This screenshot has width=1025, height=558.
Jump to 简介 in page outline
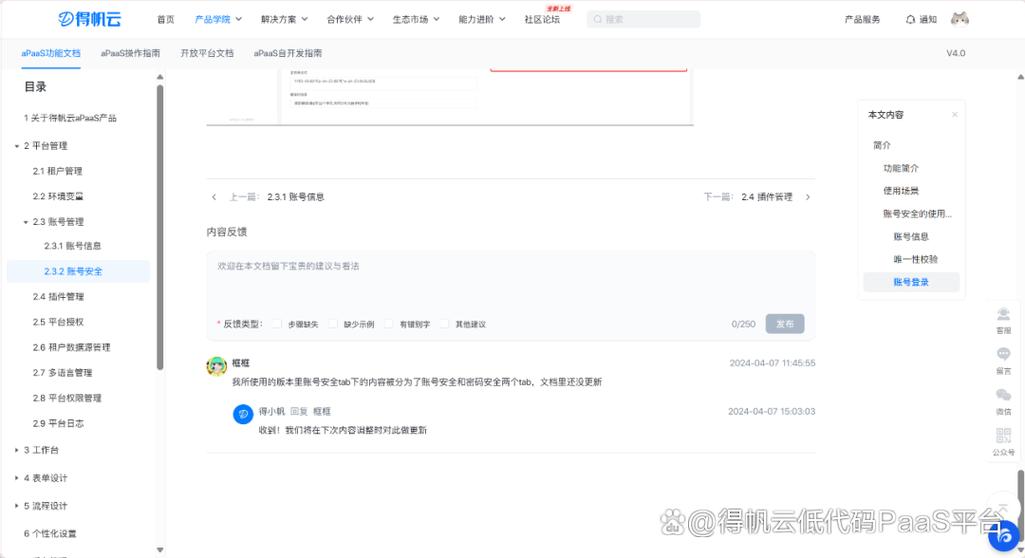pyautogui.click(x=882, y=145)
